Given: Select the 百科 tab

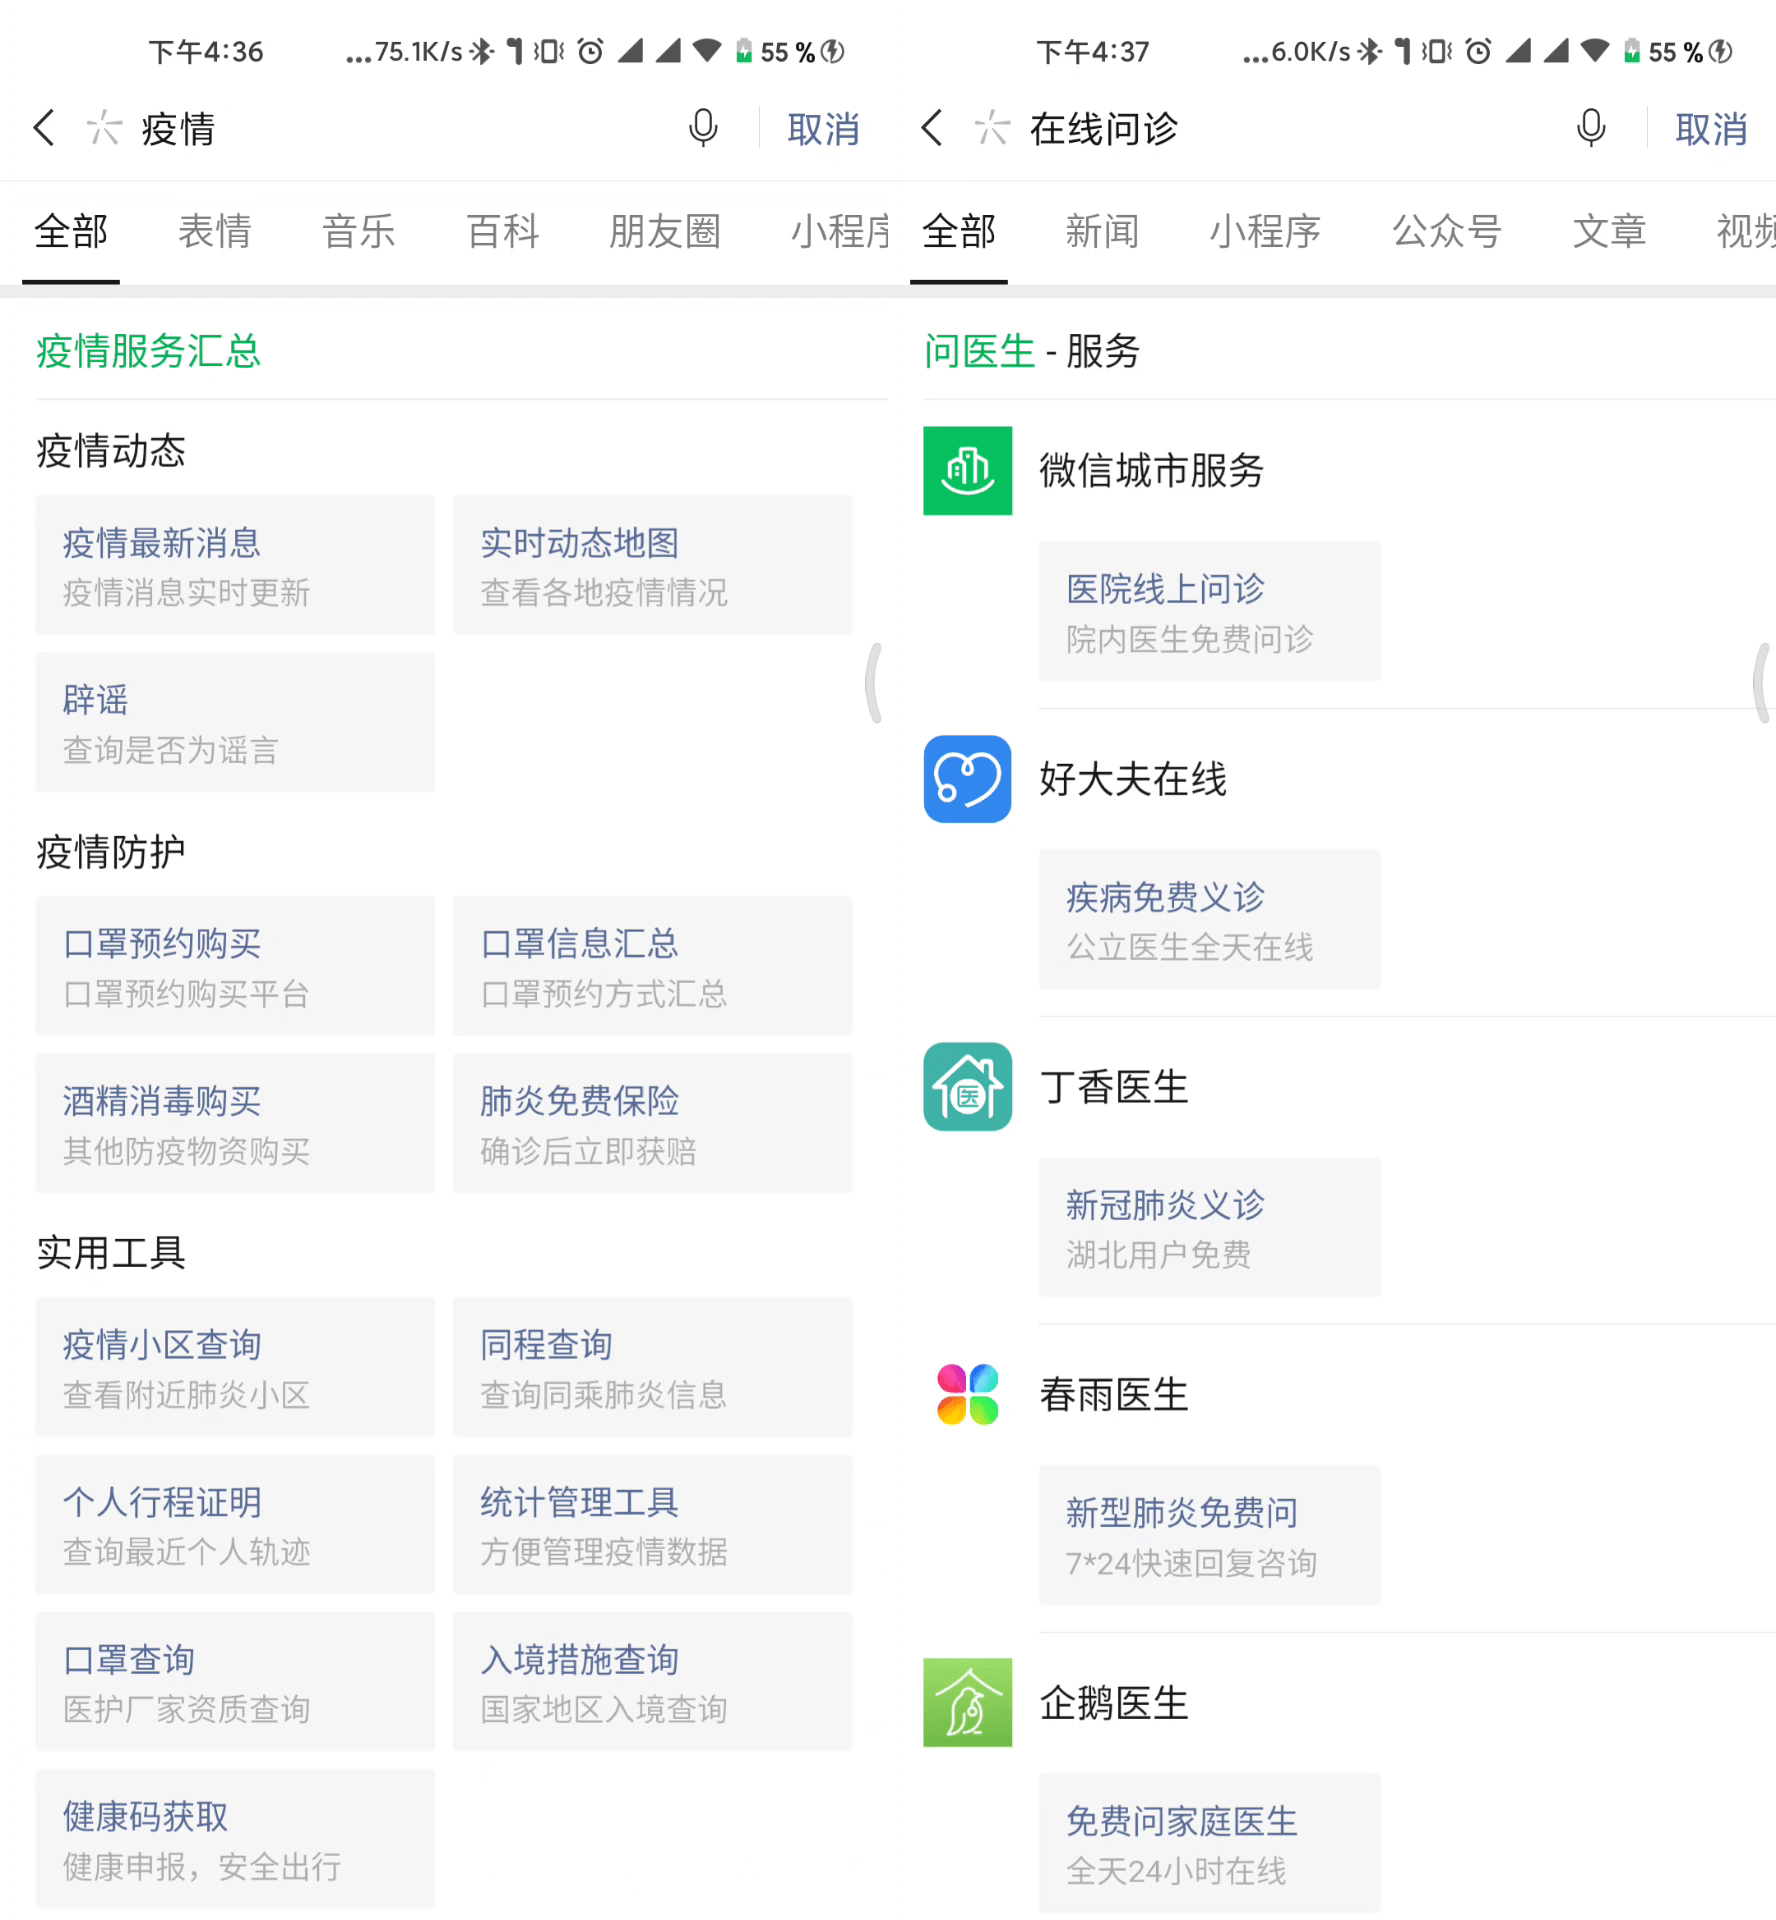Looking at the screenshot, I should point(503,231).
